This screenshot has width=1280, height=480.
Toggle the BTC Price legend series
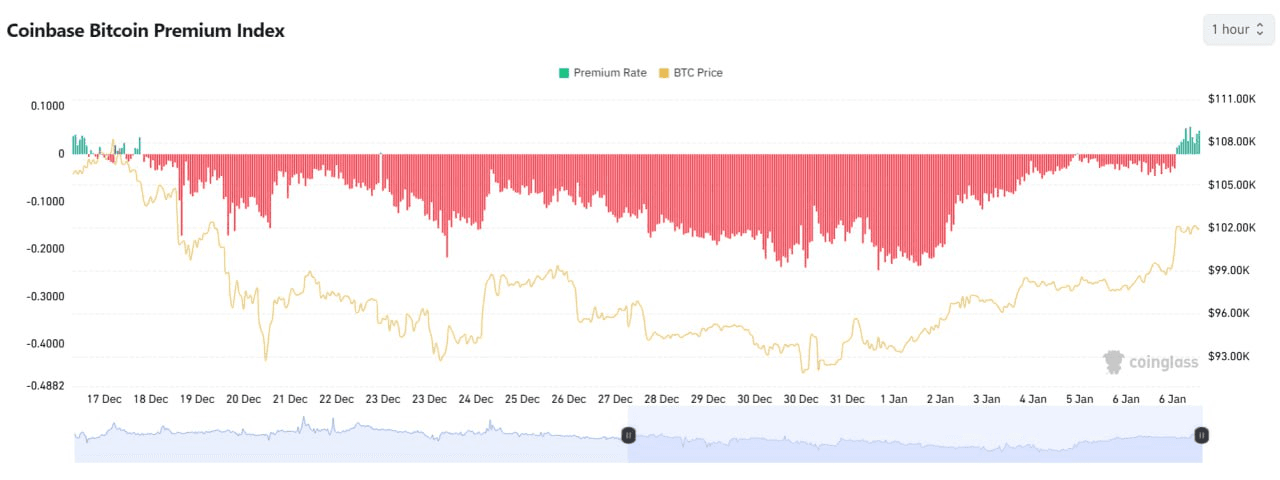pos(691,73)
